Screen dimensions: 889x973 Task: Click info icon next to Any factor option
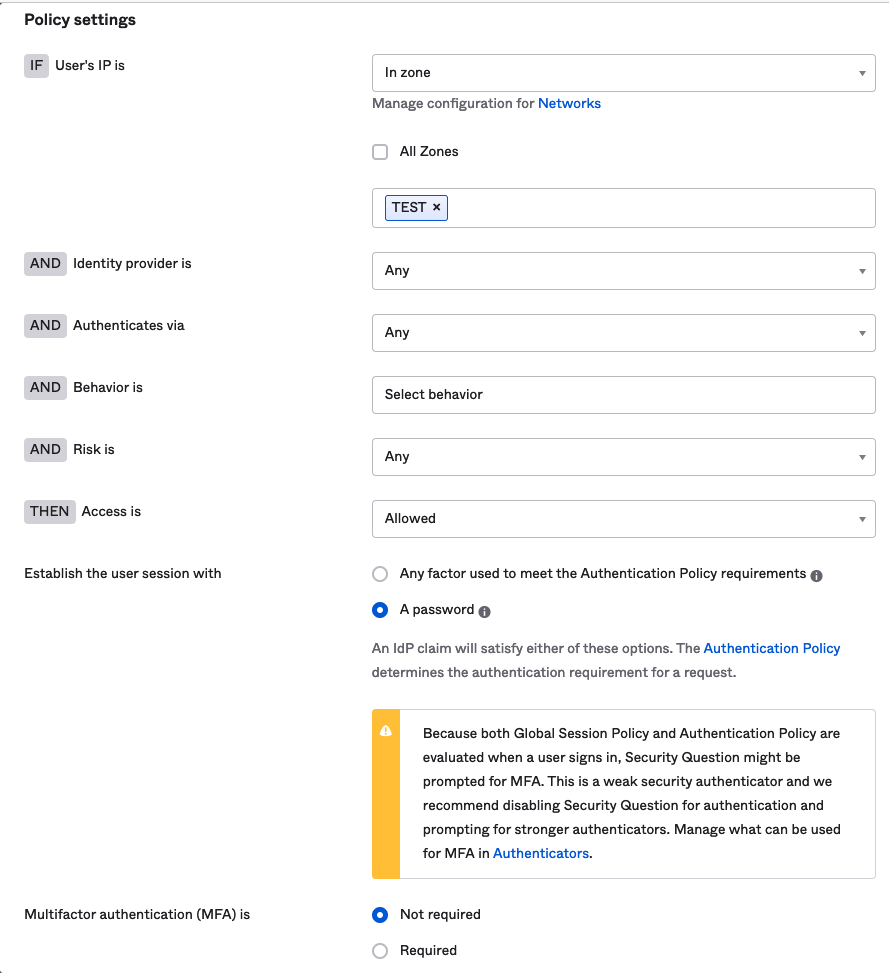click(816, 576)
